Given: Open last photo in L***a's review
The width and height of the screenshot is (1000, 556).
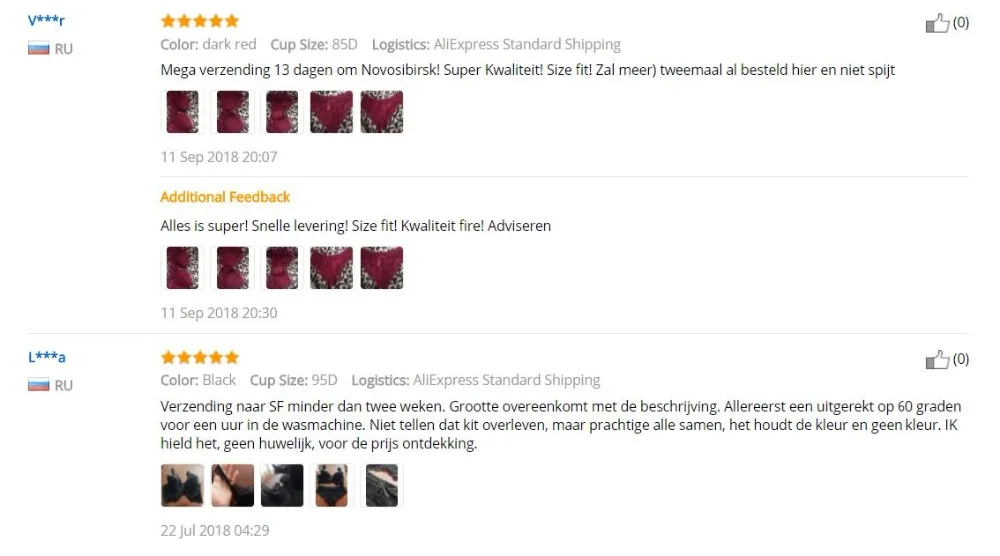Looking at the screenshot, I should [381, 486].
